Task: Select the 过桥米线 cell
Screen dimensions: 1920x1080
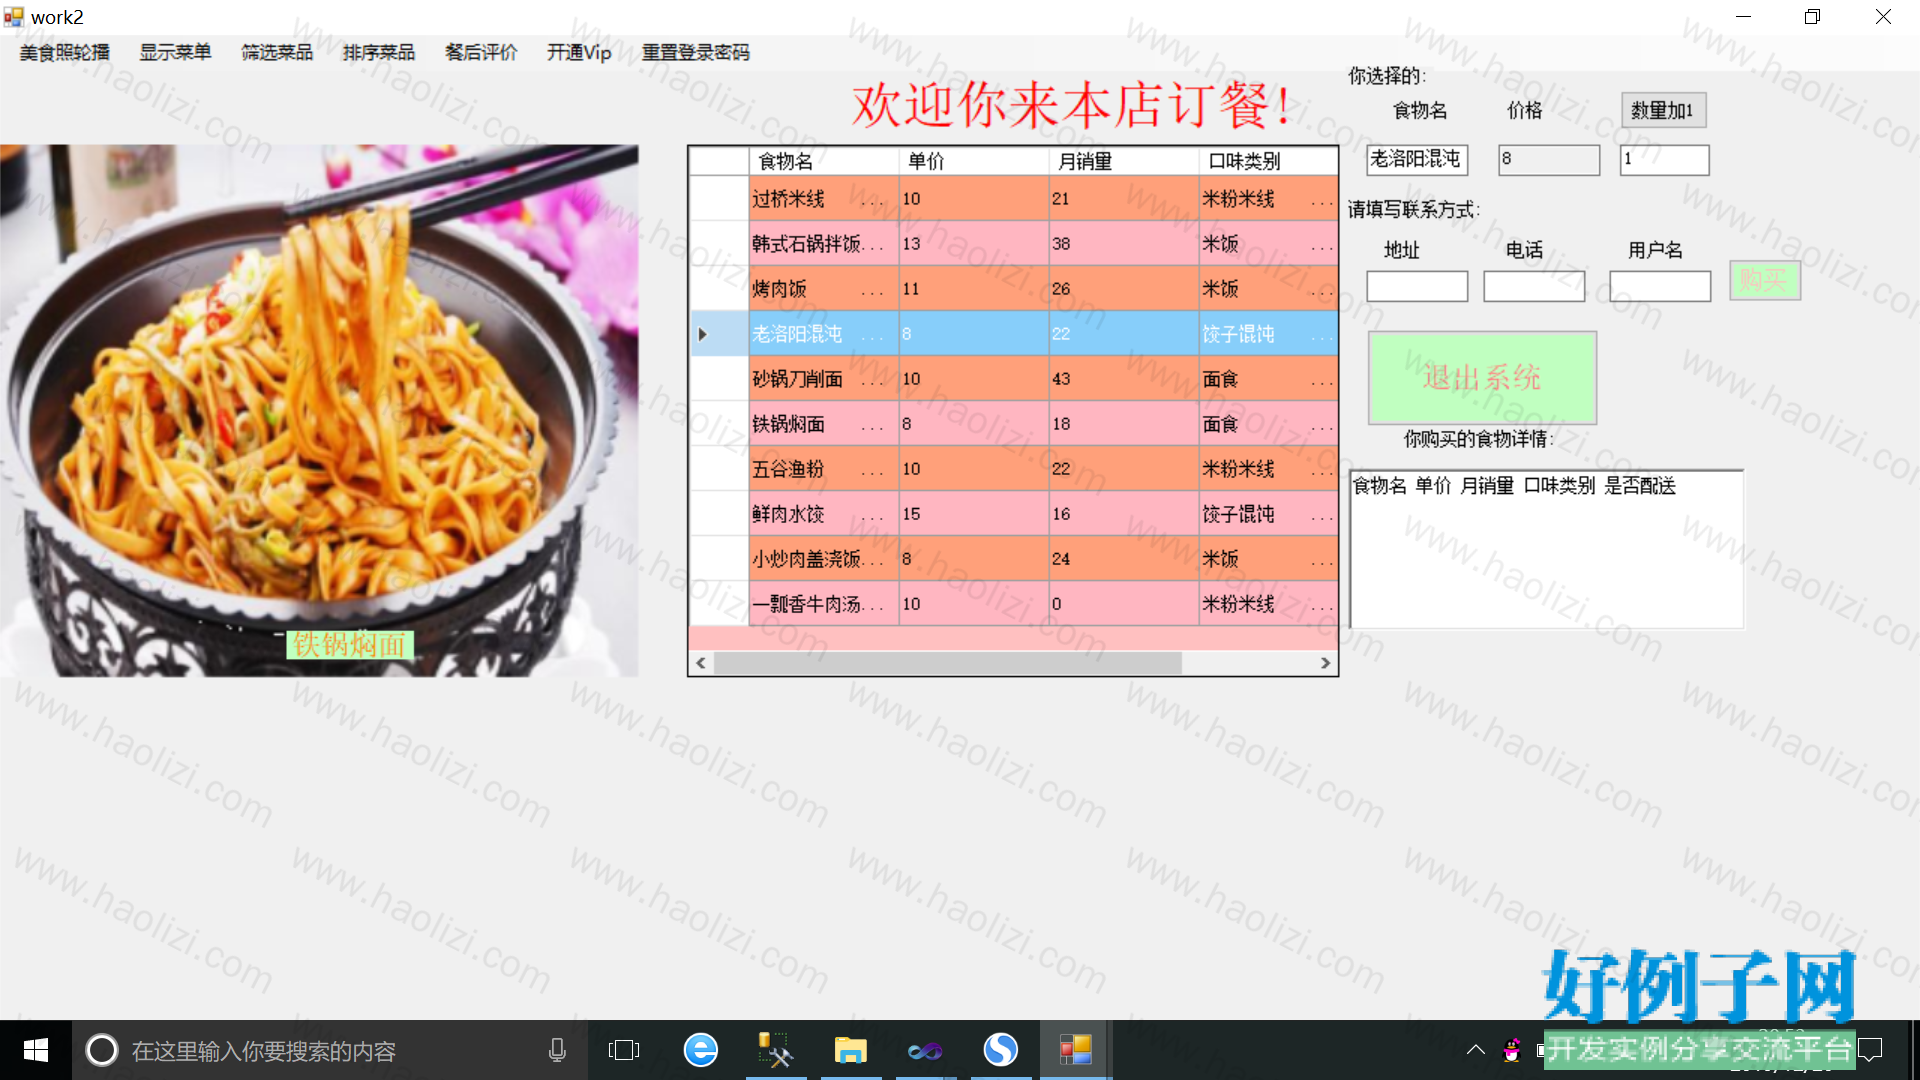Action: 824,199
